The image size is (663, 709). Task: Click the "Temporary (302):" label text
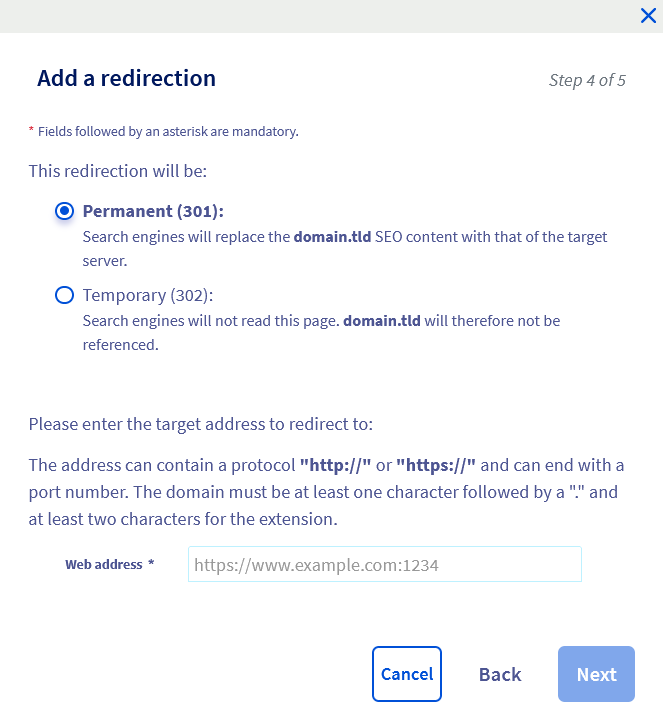pos(148,295)
